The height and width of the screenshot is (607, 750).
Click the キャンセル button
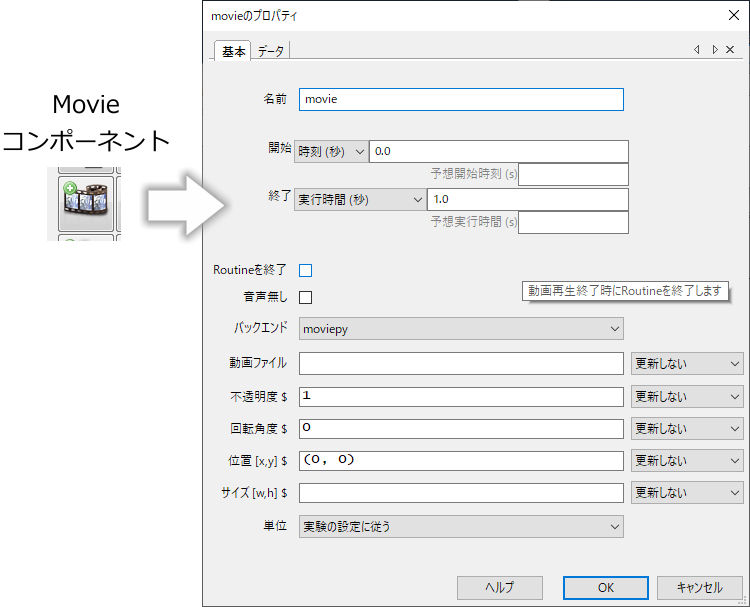click(x=699, y=587)
